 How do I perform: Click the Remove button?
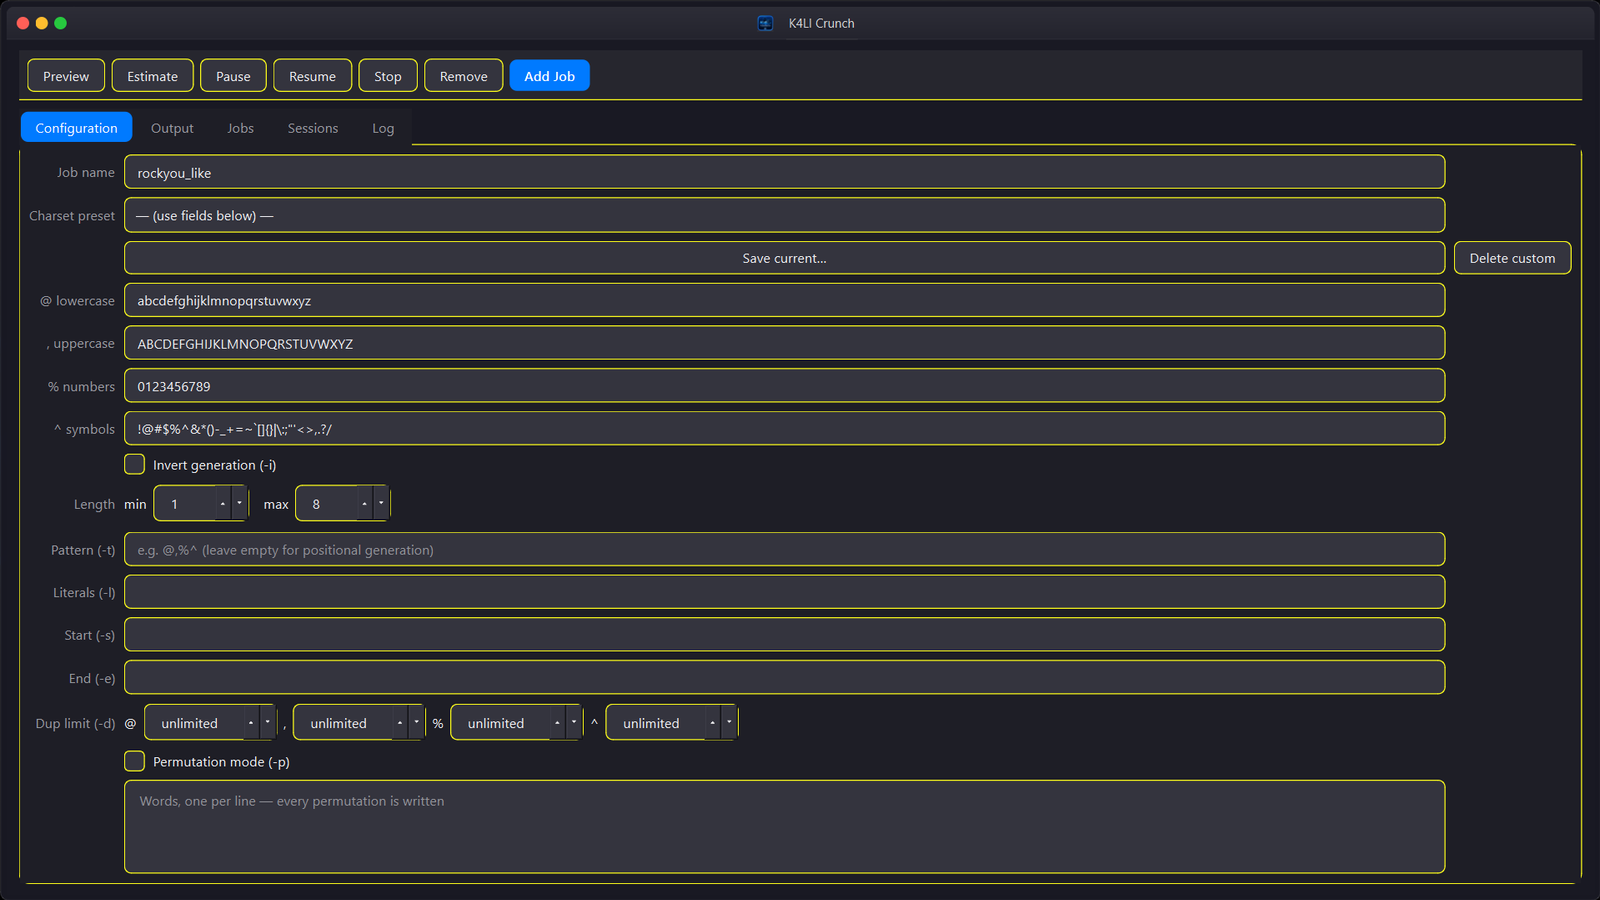[x=463, y=76]
